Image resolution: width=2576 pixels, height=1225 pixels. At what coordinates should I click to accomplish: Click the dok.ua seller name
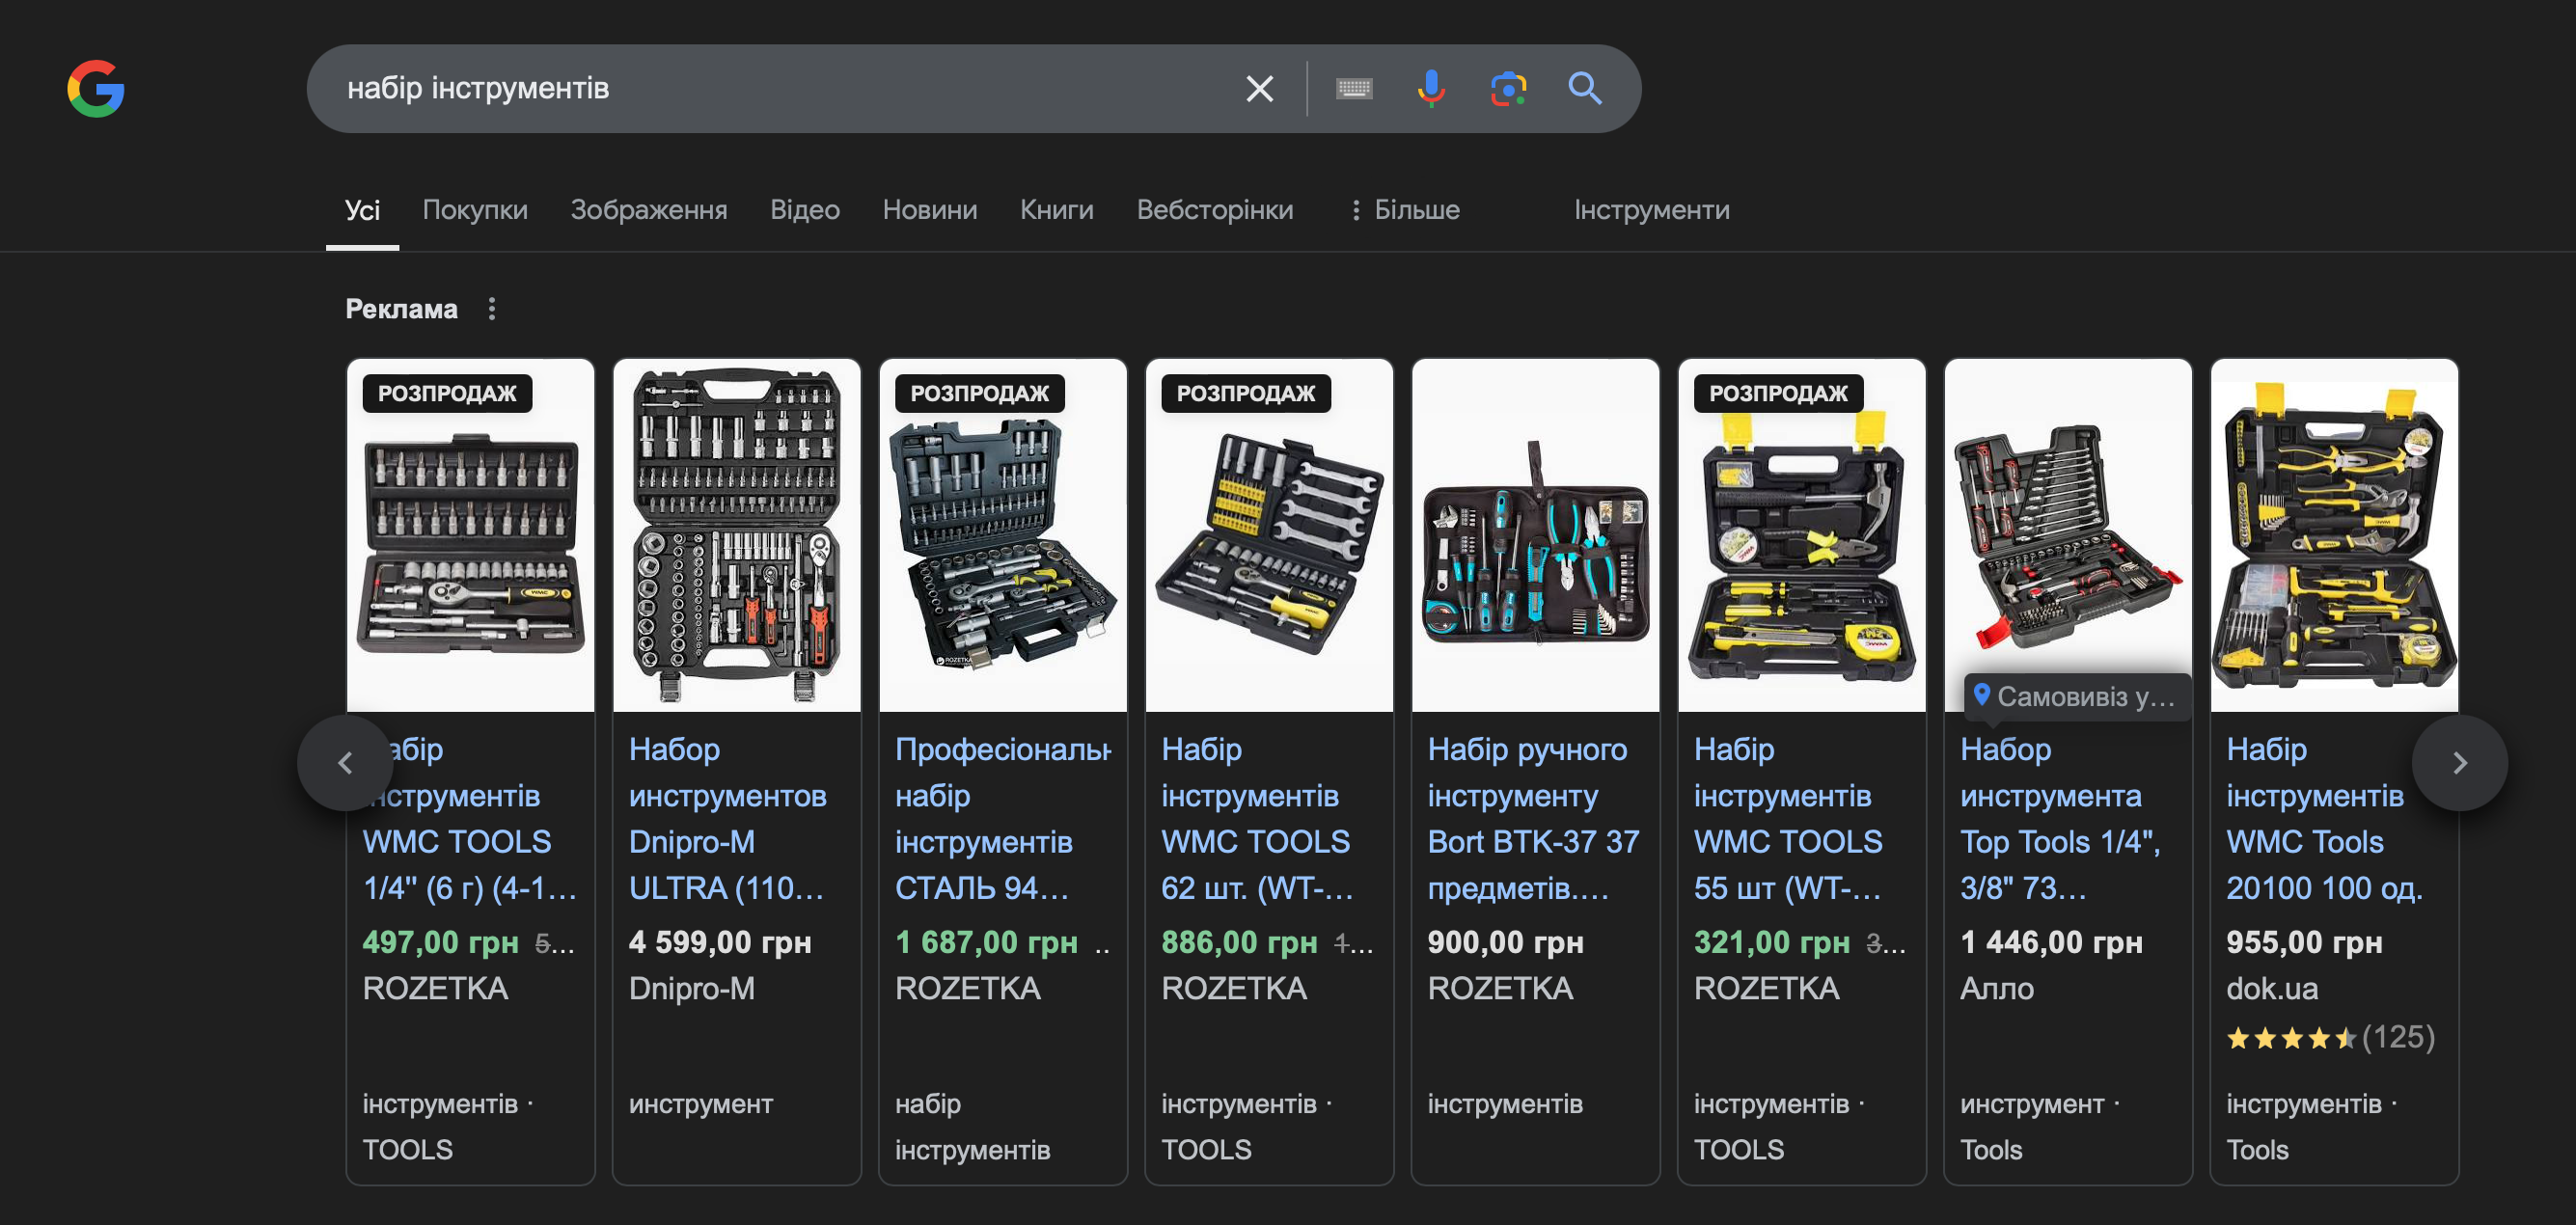(2272, 989)
